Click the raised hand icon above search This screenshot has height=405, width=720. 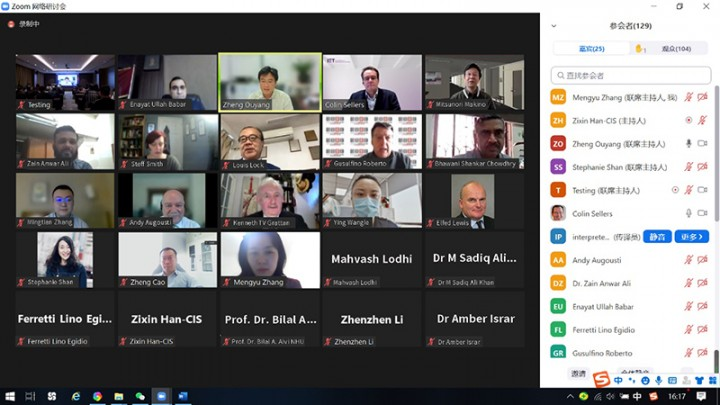(640, 48)
